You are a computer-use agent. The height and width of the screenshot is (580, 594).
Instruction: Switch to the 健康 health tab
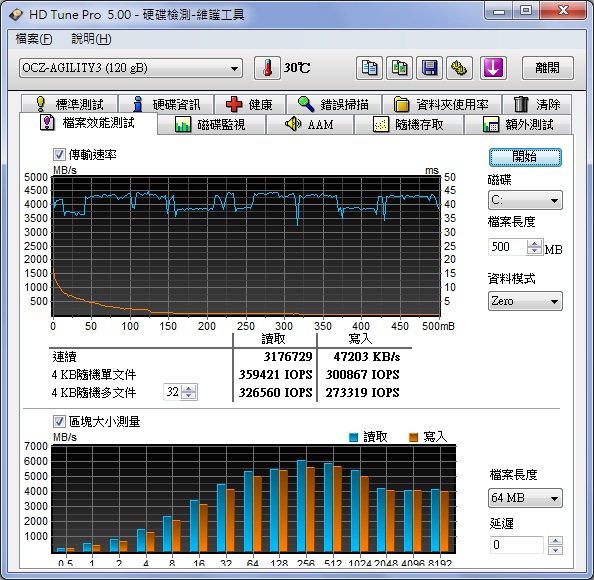coord(250,104)
